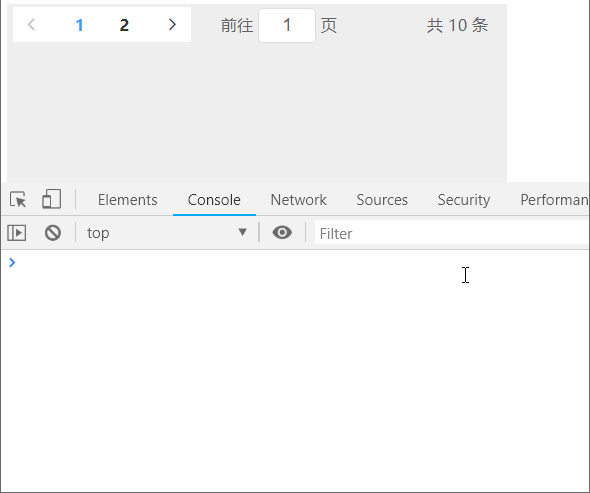Click the "页" label after input
Image resolution: width=590 pixels, height=493 pixels.
click(328, 26)
